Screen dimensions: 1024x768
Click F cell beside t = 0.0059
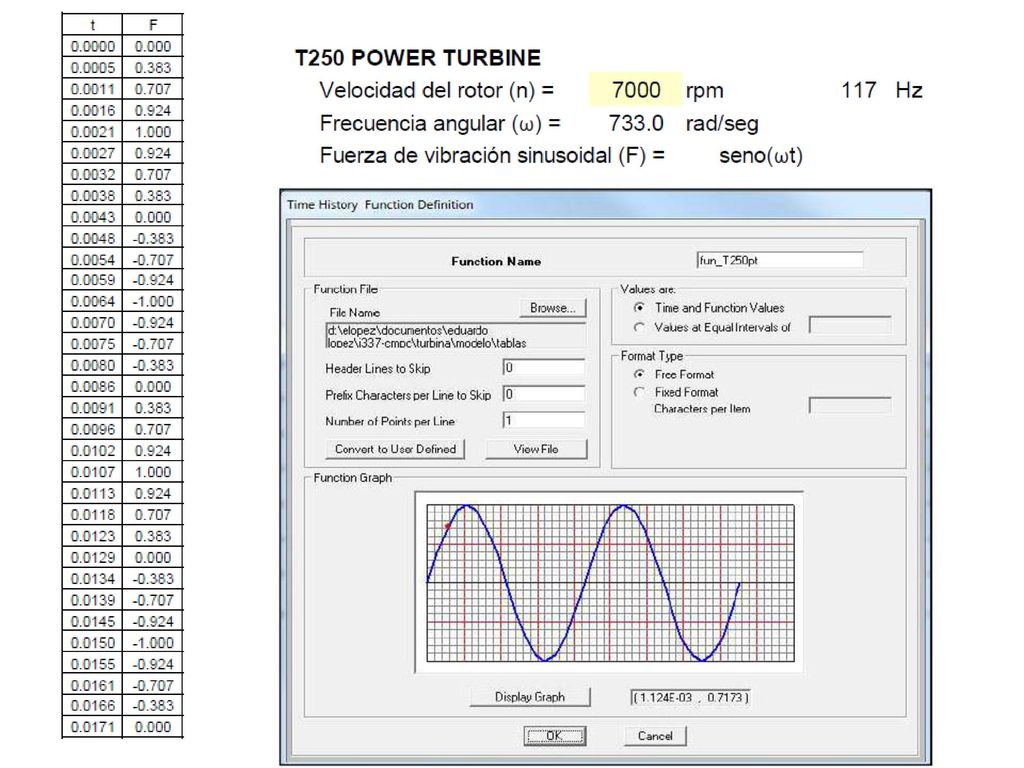tap(153, 280)
